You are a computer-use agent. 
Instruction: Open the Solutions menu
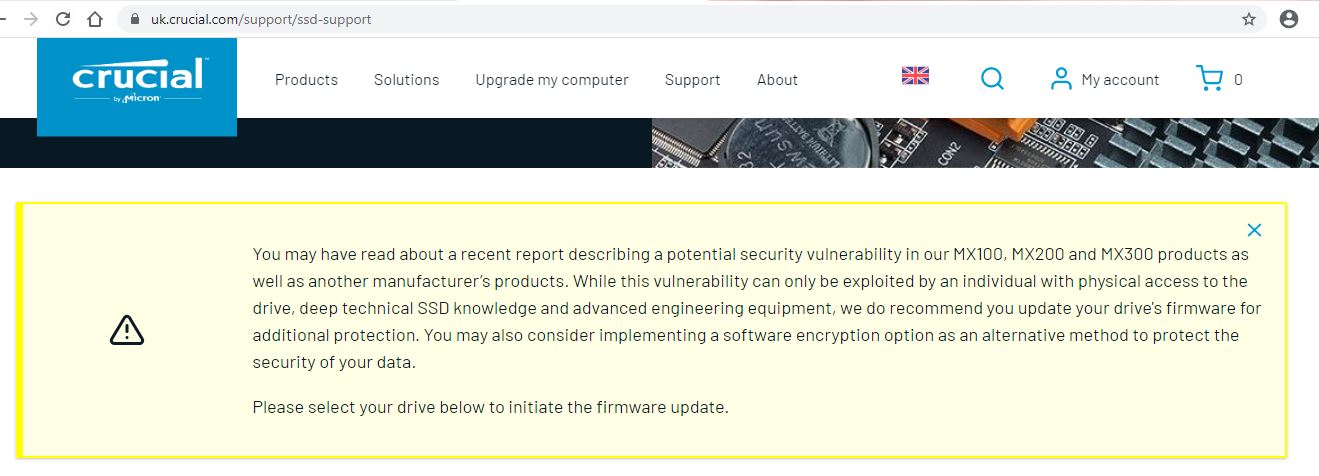[x=406, y=80]
